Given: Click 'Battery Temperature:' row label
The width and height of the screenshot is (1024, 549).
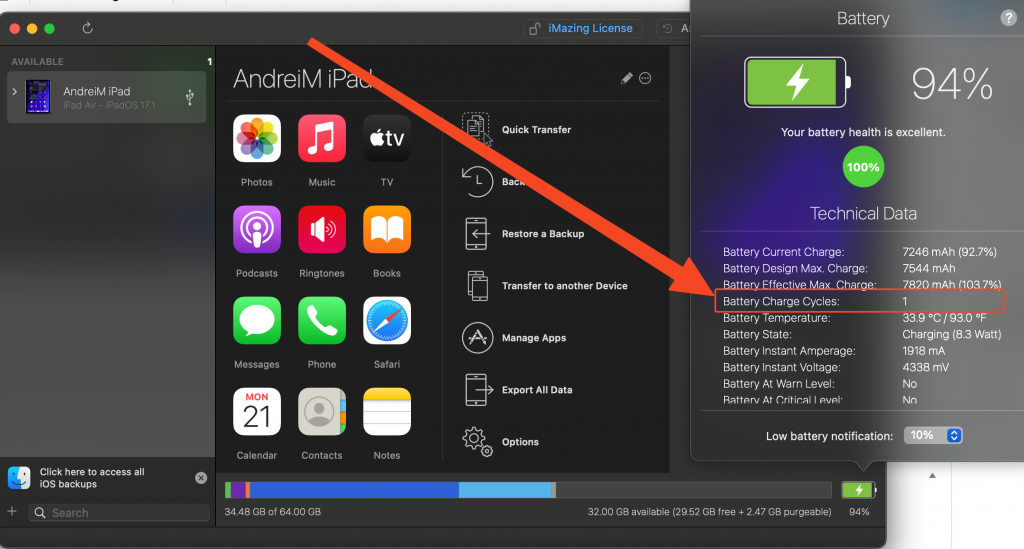Looking at the screenshot, I should 776,318.
